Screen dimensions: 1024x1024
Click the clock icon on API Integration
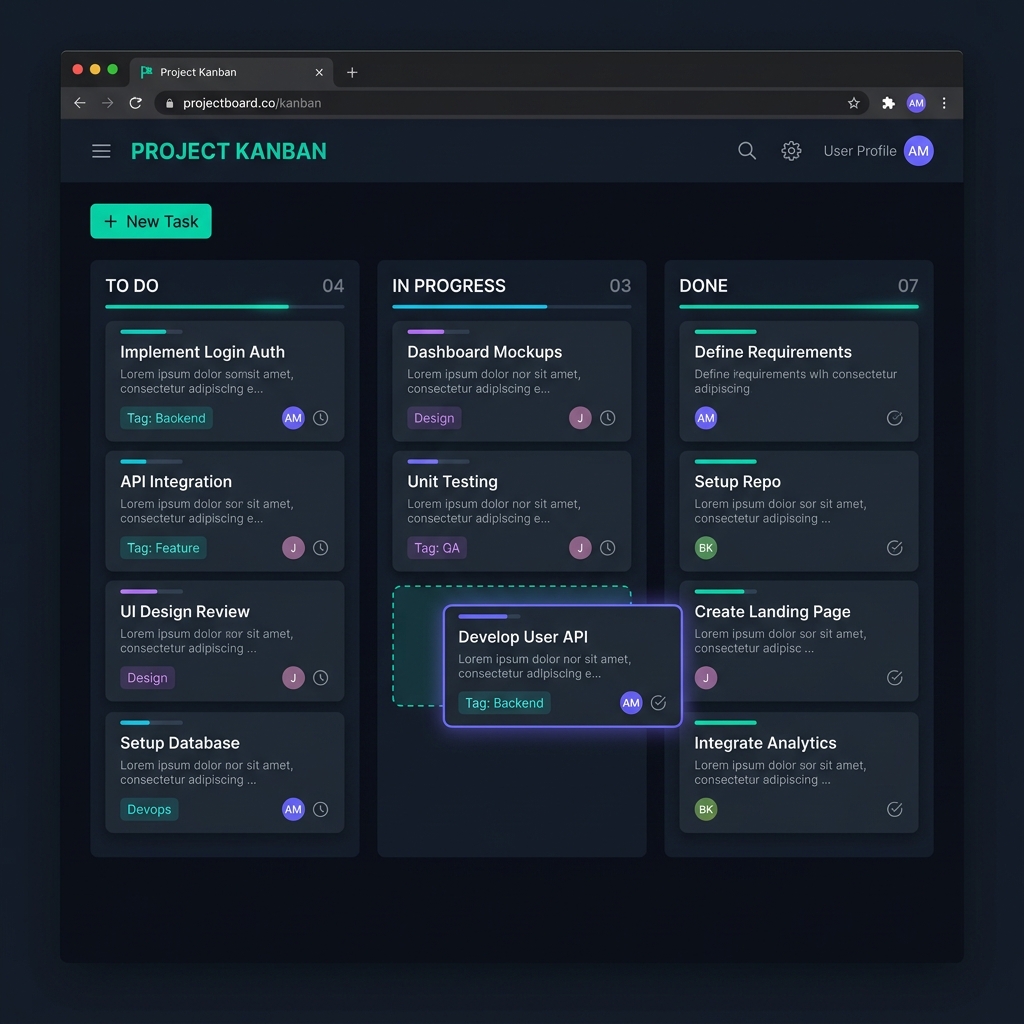point(320,548)
